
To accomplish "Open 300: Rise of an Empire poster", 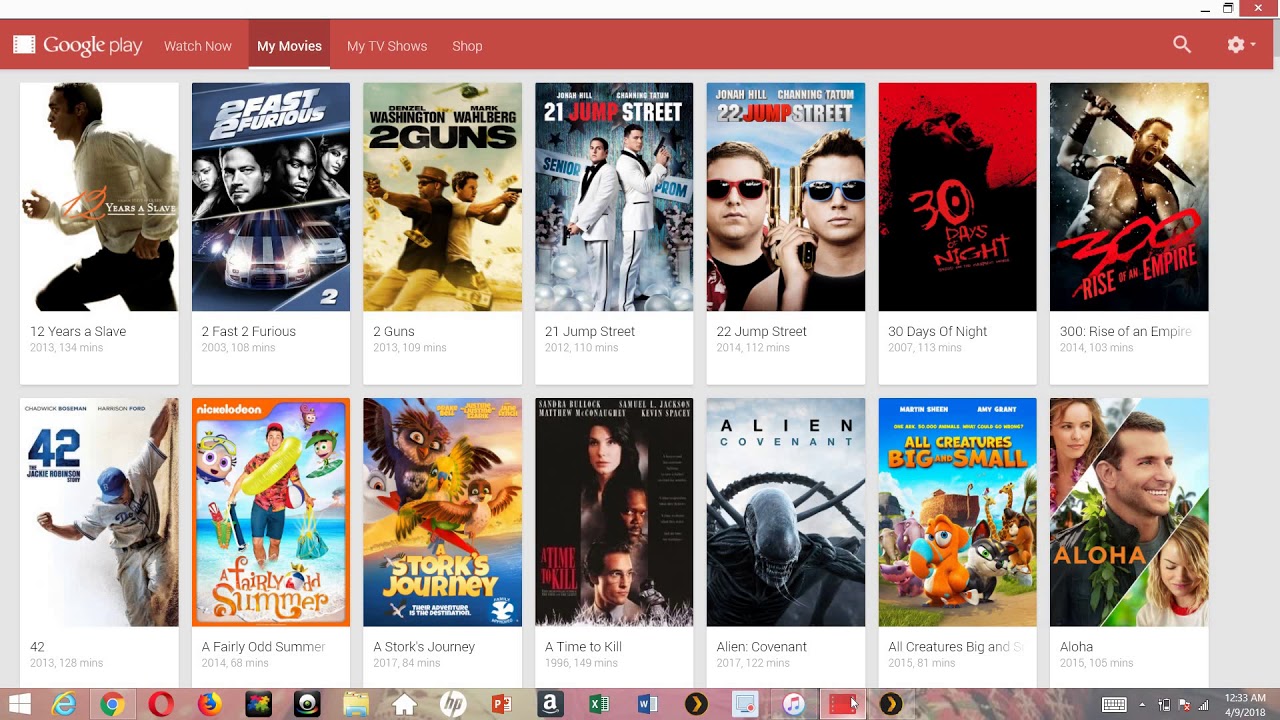I will [x=1129, y=197].
